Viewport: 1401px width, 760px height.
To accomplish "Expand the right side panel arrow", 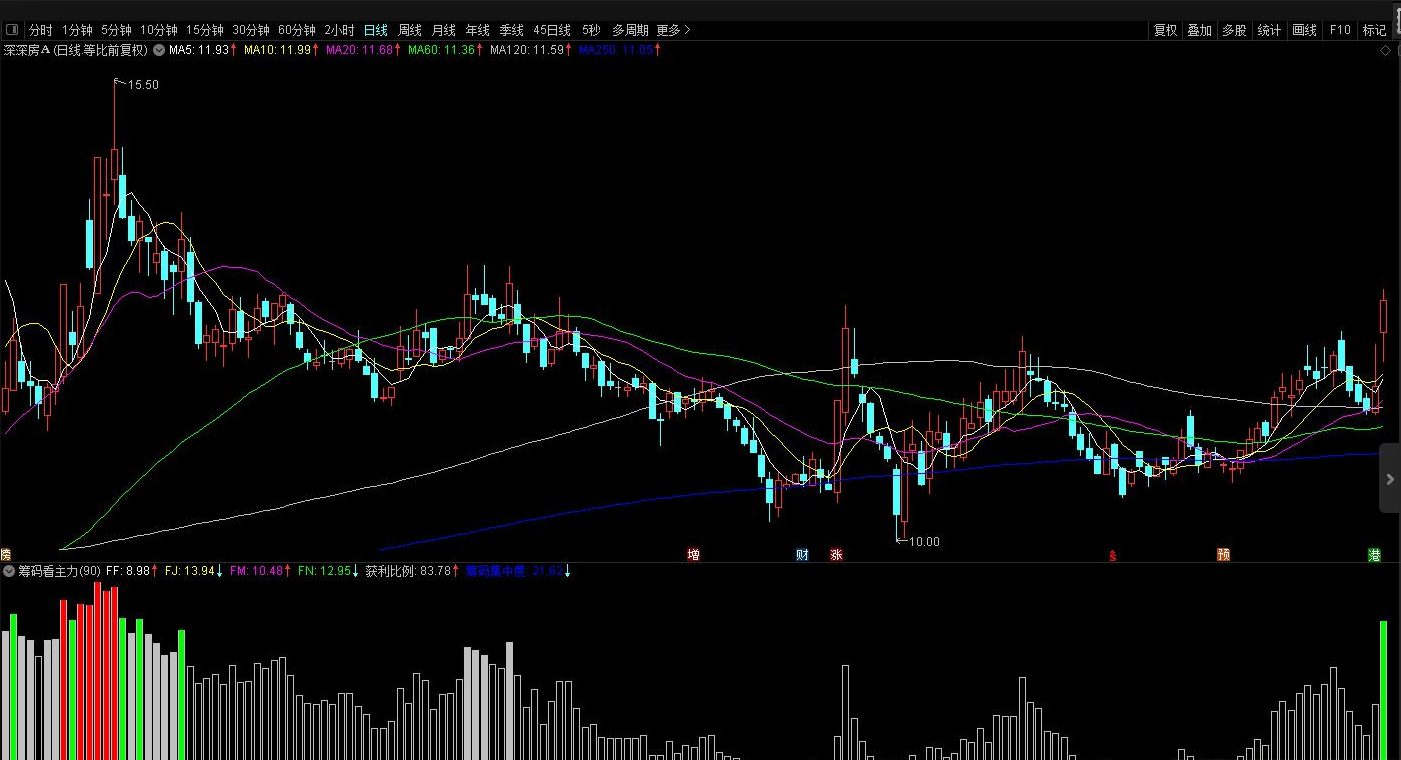I will click(1389, 479).
